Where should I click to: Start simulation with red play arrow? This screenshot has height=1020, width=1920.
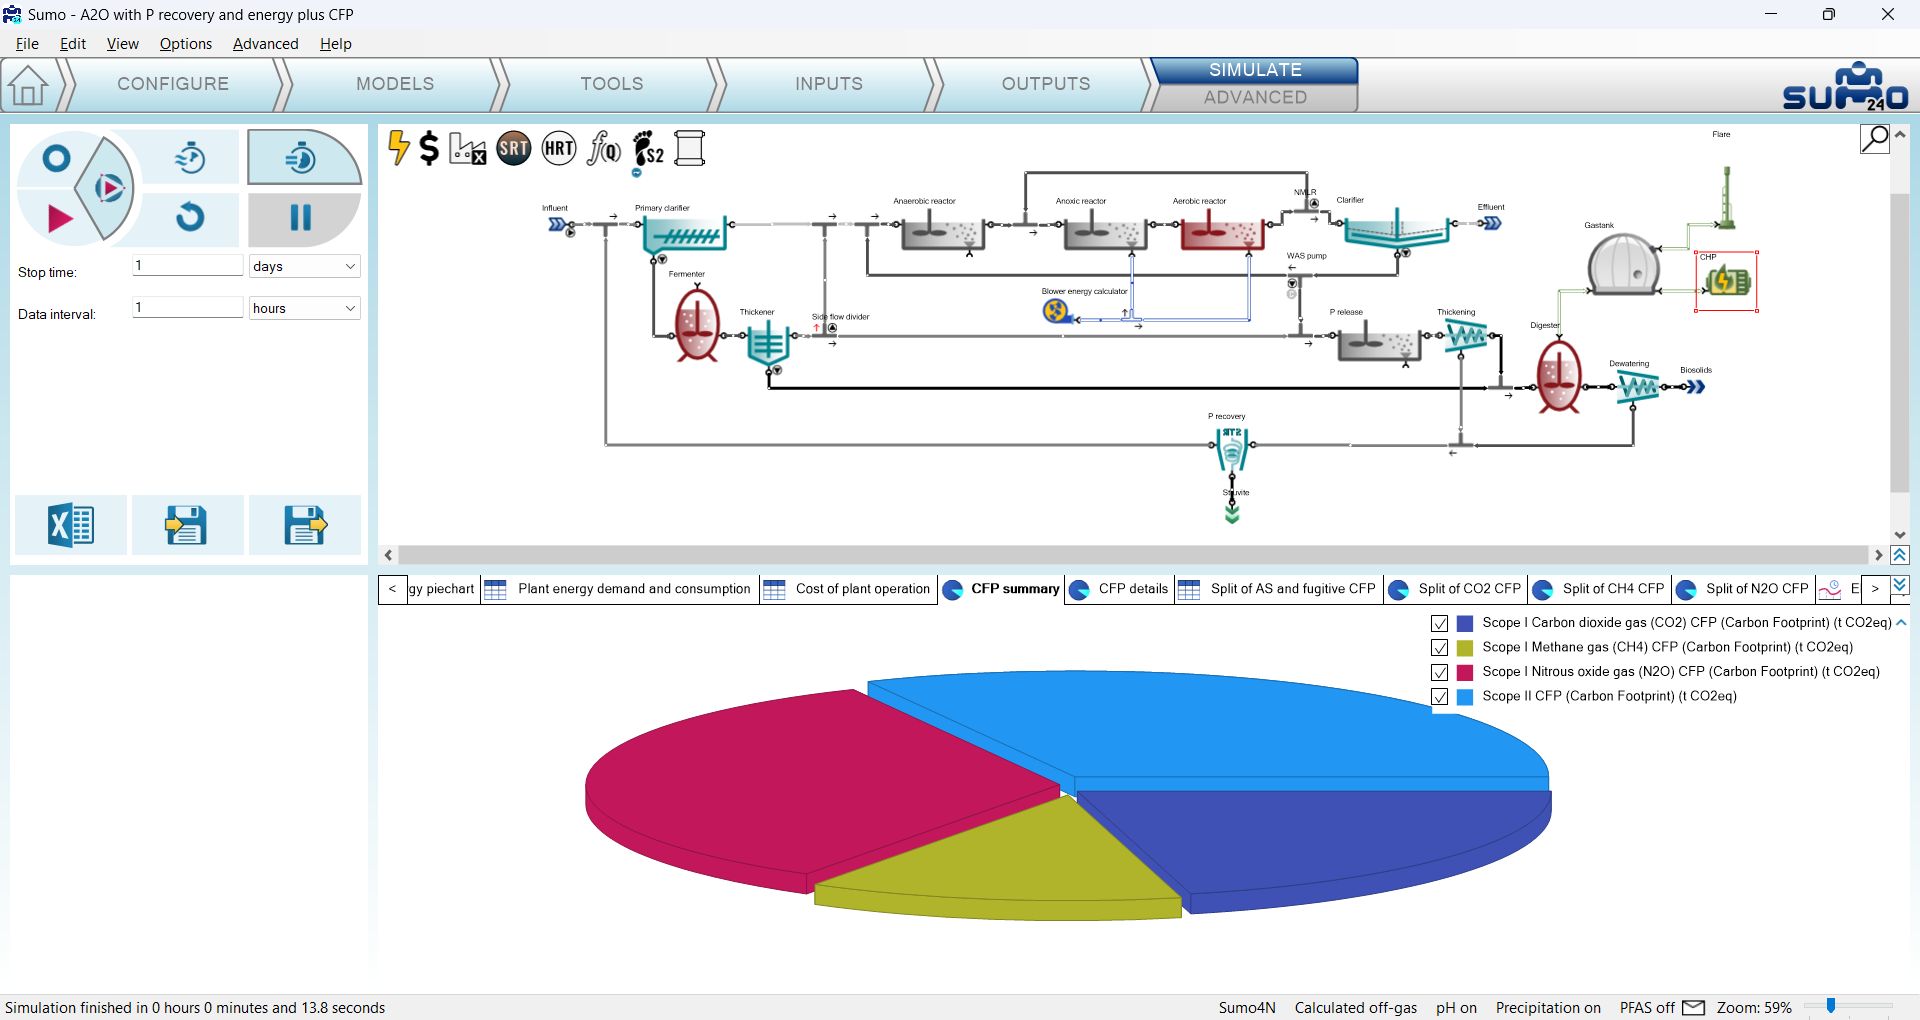(60, 218)
